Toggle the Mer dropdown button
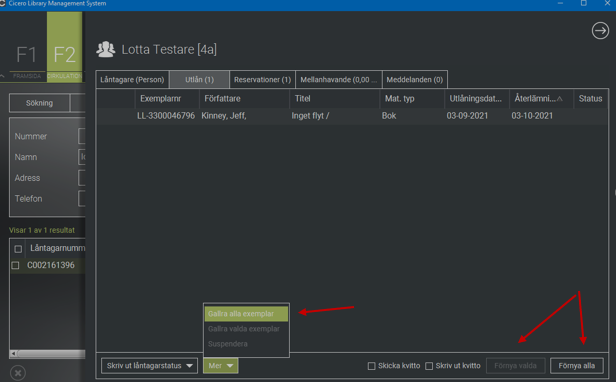This screenshot has height=382, width=616. pyautogui.click(x=220, y=365)
